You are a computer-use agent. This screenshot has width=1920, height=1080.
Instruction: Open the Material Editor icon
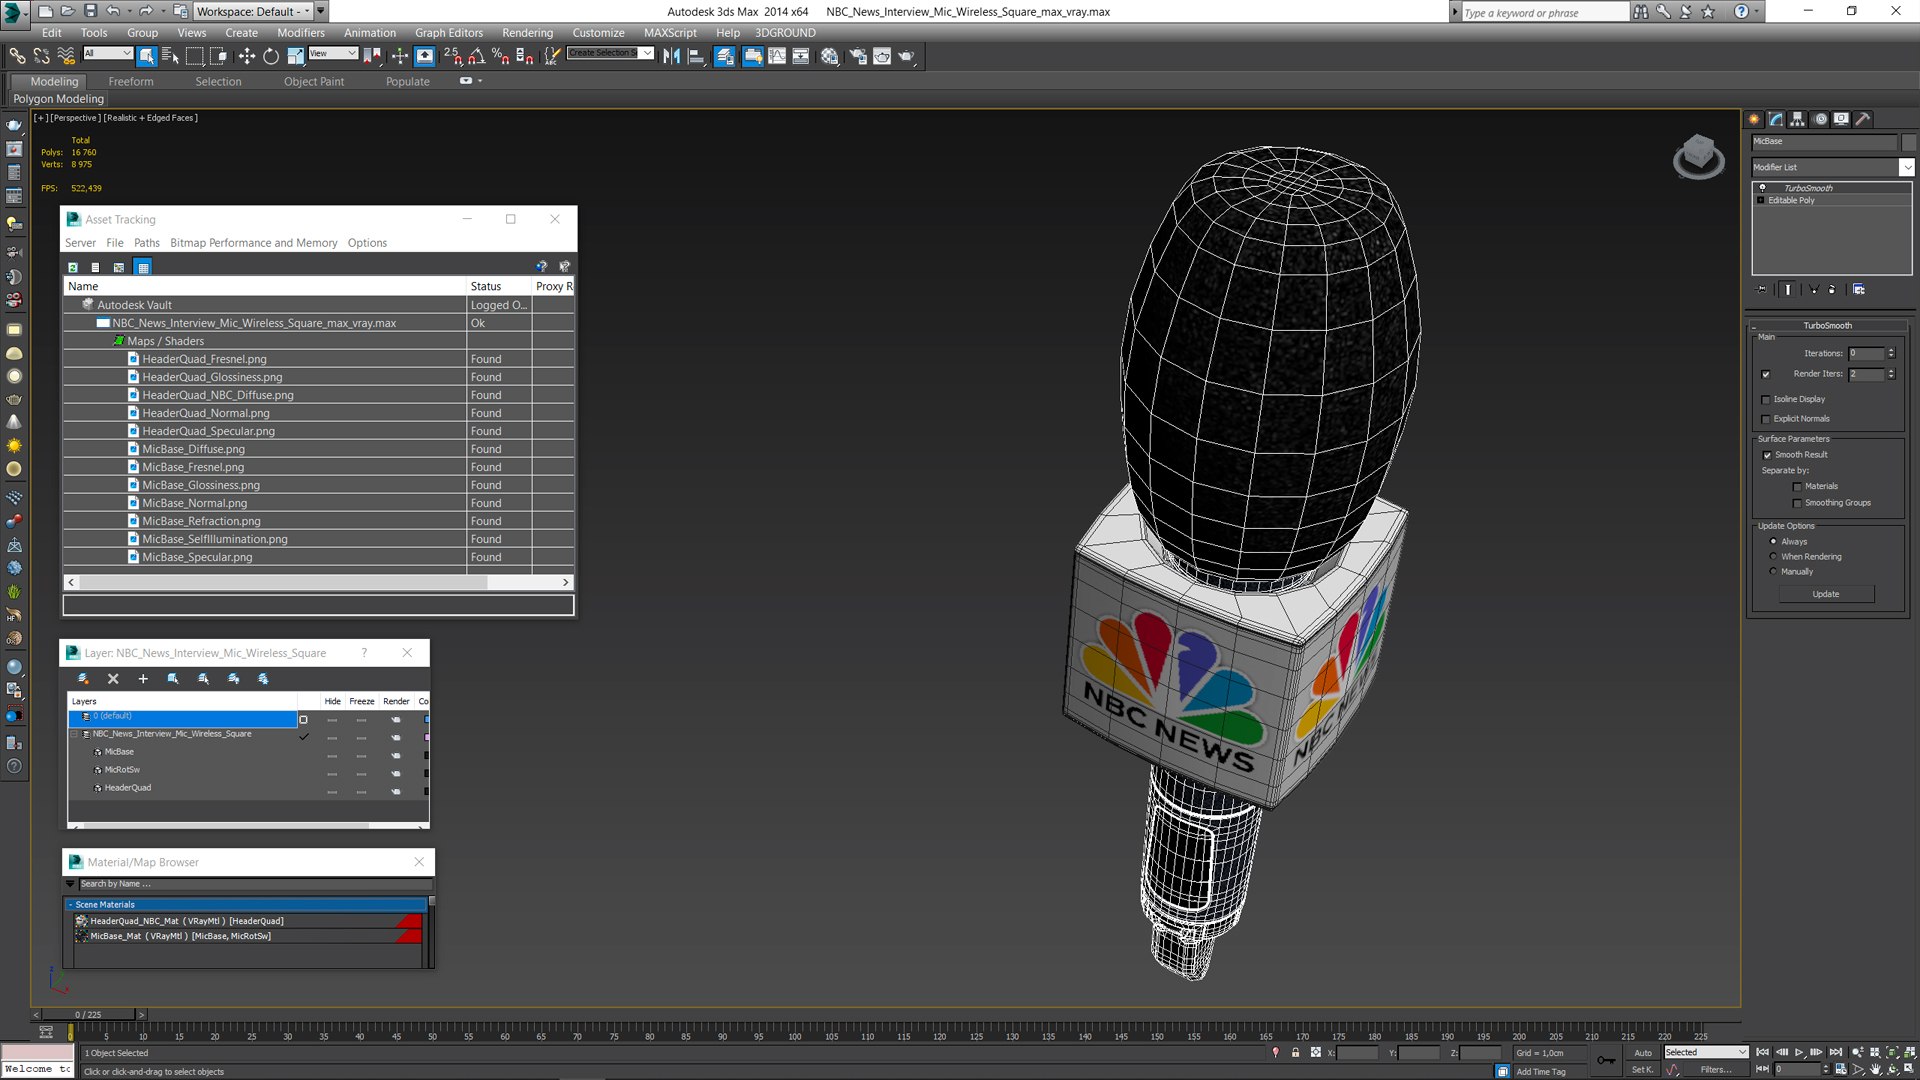pyautogui.click(x=830, y=56)
